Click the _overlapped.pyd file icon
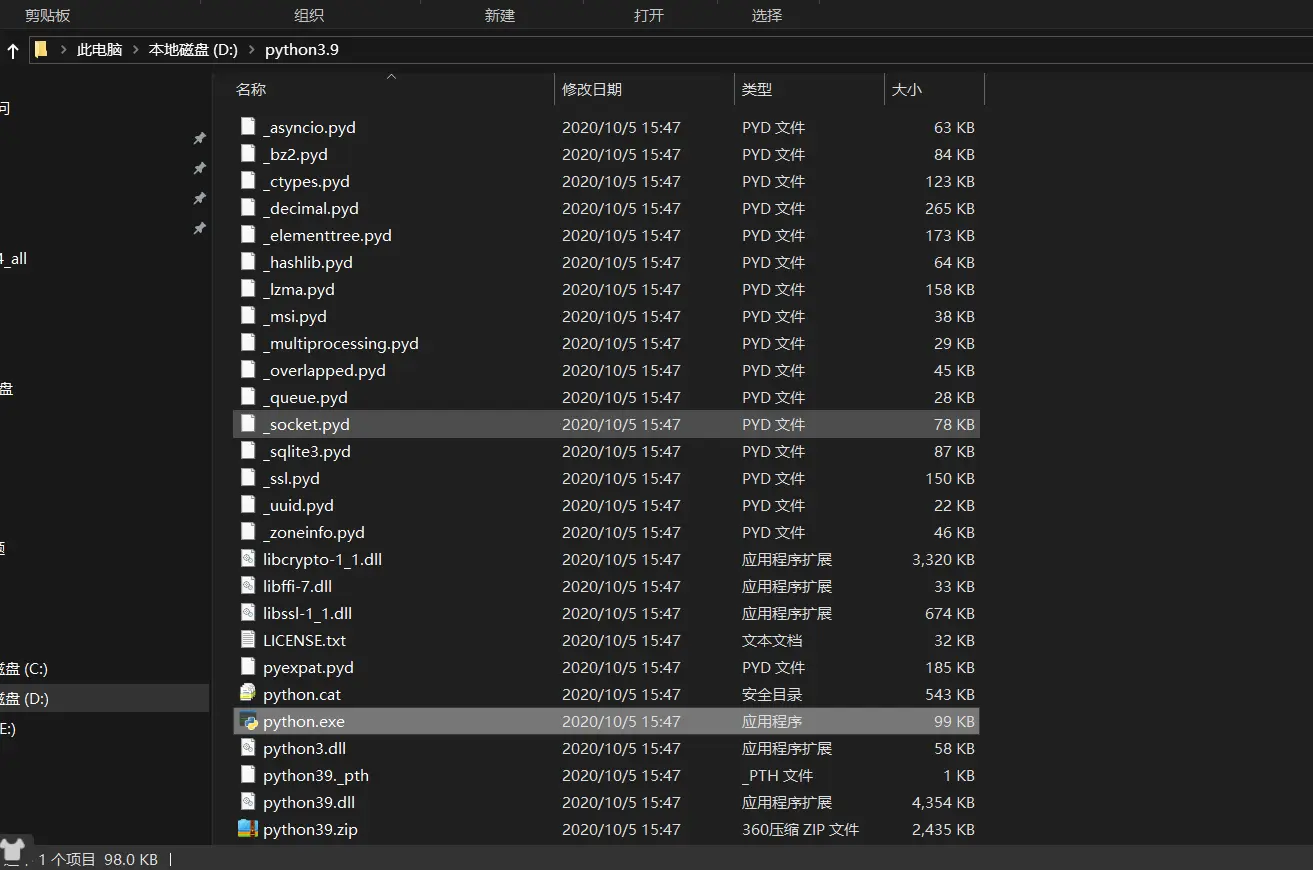This screenshot has height=870, width=1313. tap(248, 370)
